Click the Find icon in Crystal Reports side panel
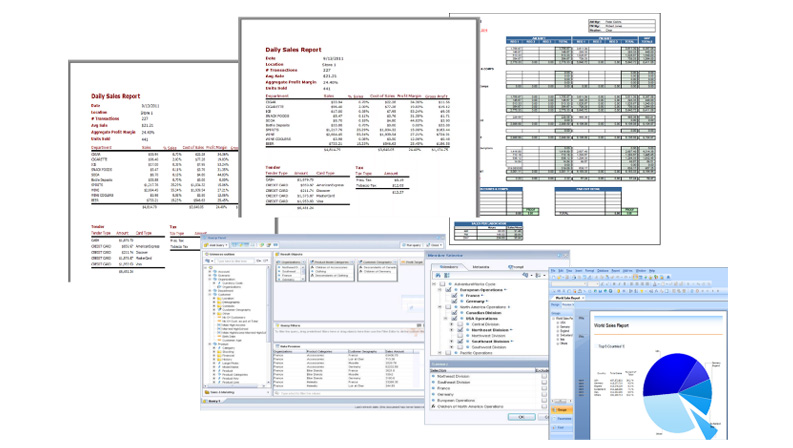 pyautogui.click(x=554, y=427)
